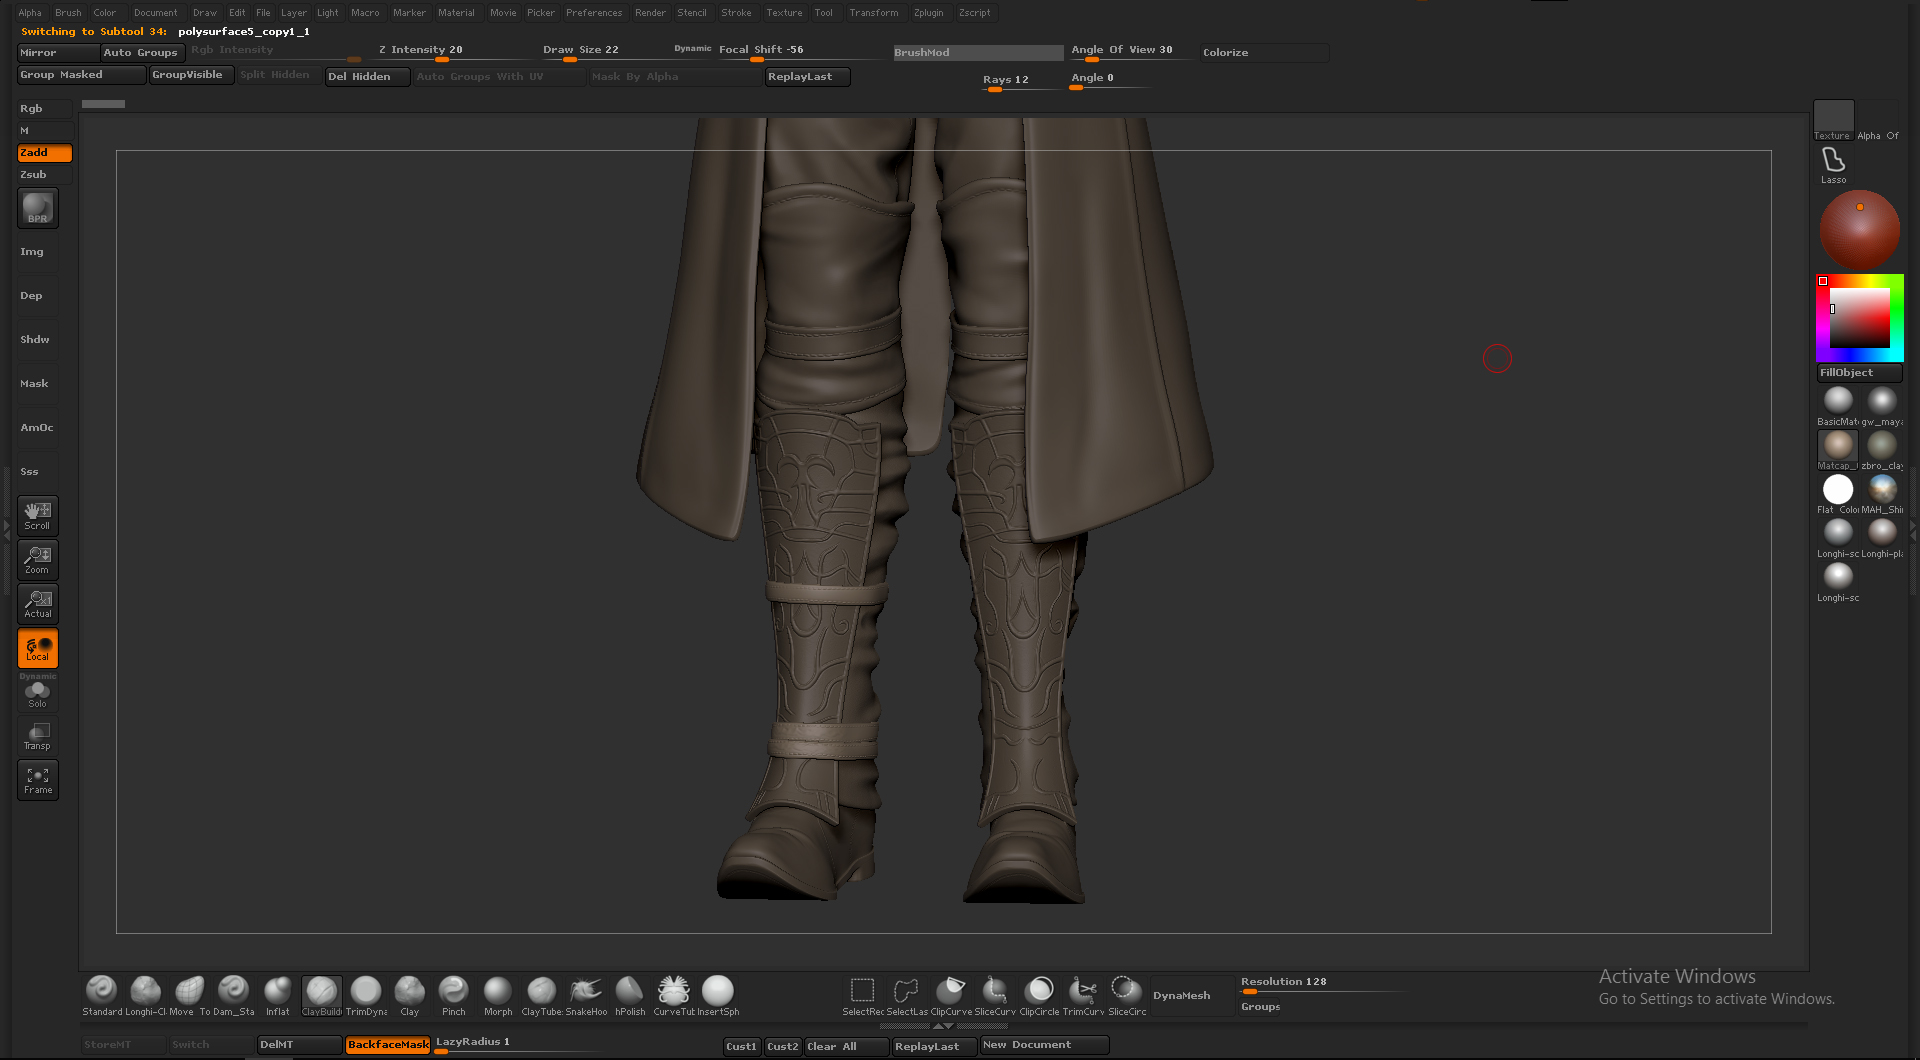Select the CurveTube brush
This screenshot has width=1920, height=1060.
673,995
